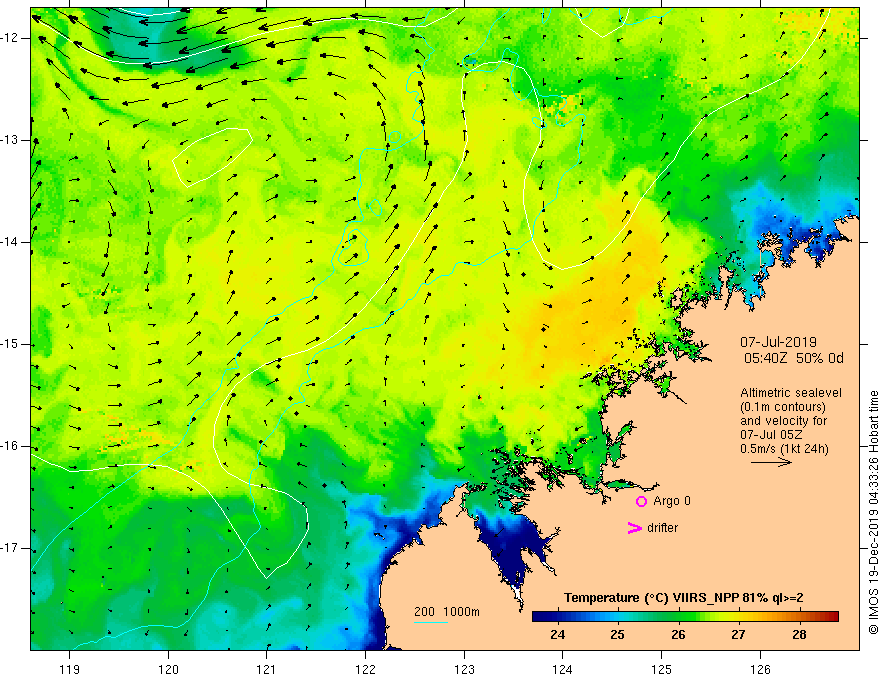
Task: Click the latitude label '-14'
Action: [x=11, y=242]
